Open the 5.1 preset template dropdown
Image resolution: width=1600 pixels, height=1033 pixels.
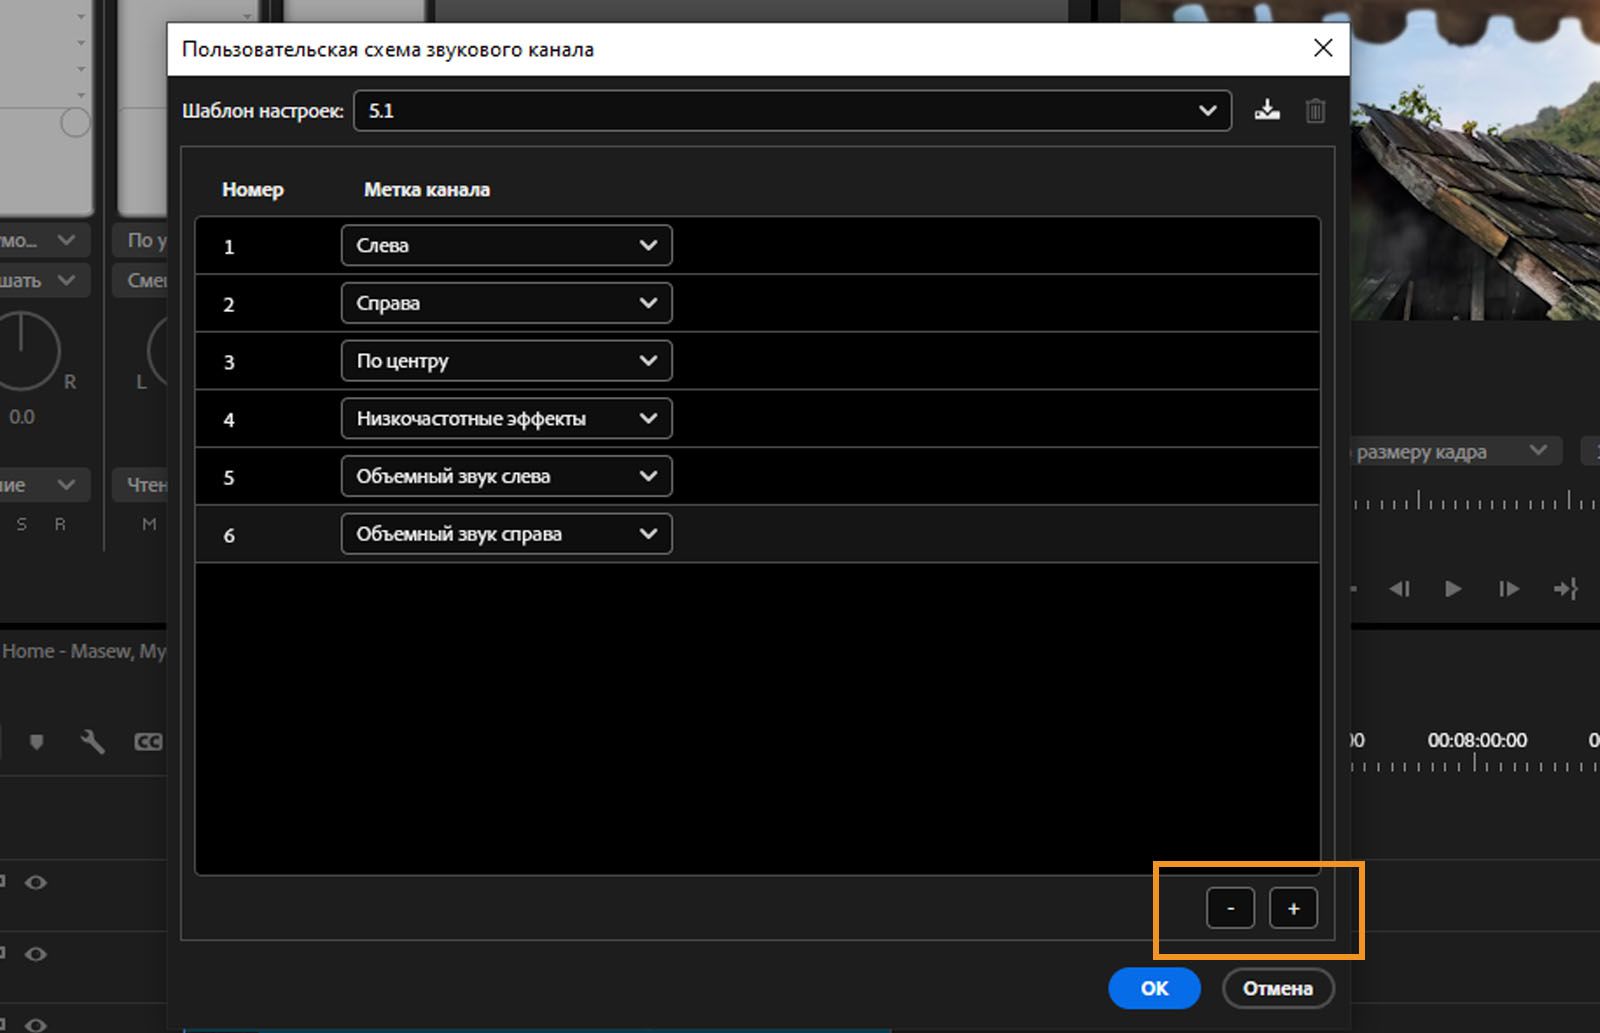click(x=792, y=110)
